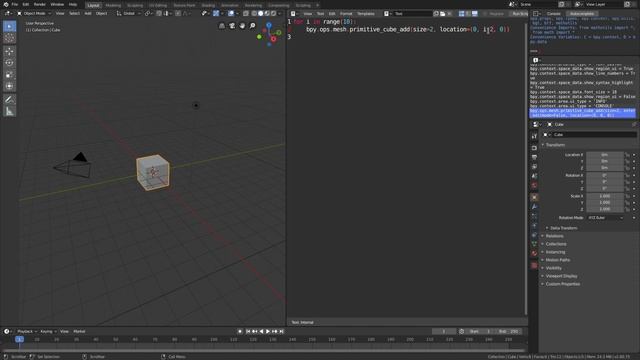
Task: Open the Console menu
Action: click(x=553, y=13)
